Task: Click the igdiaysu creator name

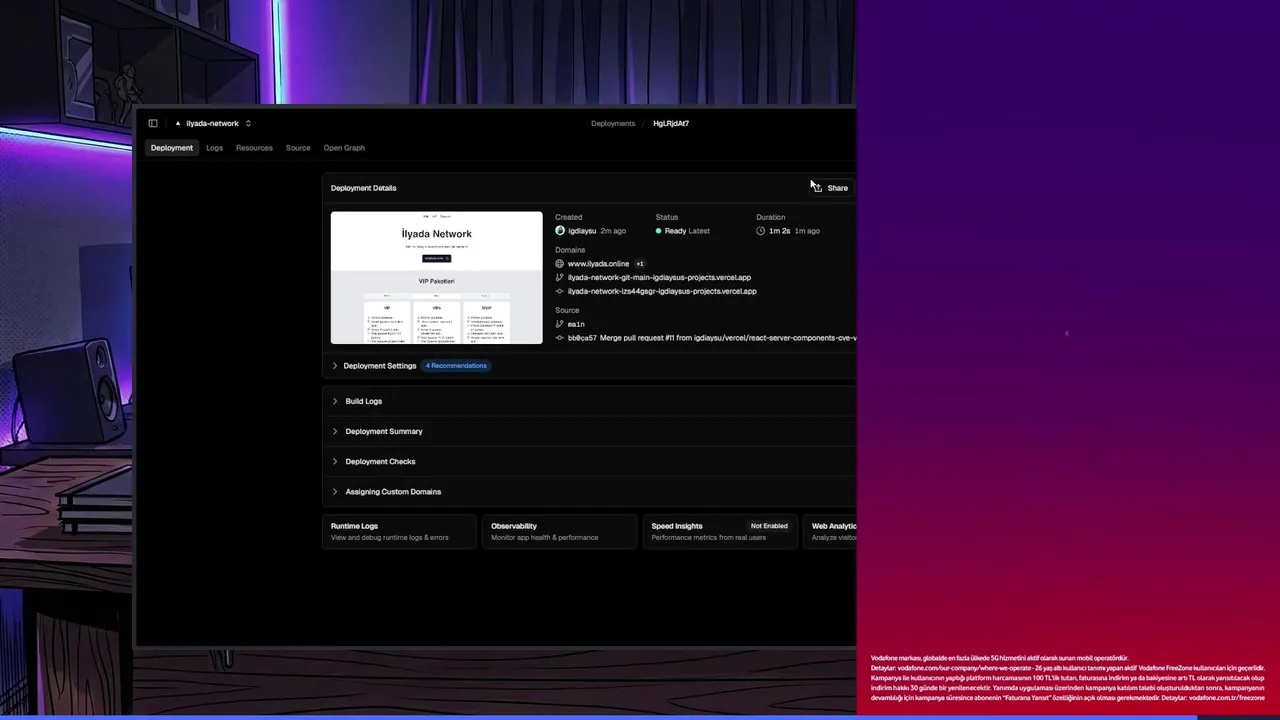Action: click(582, 231)
